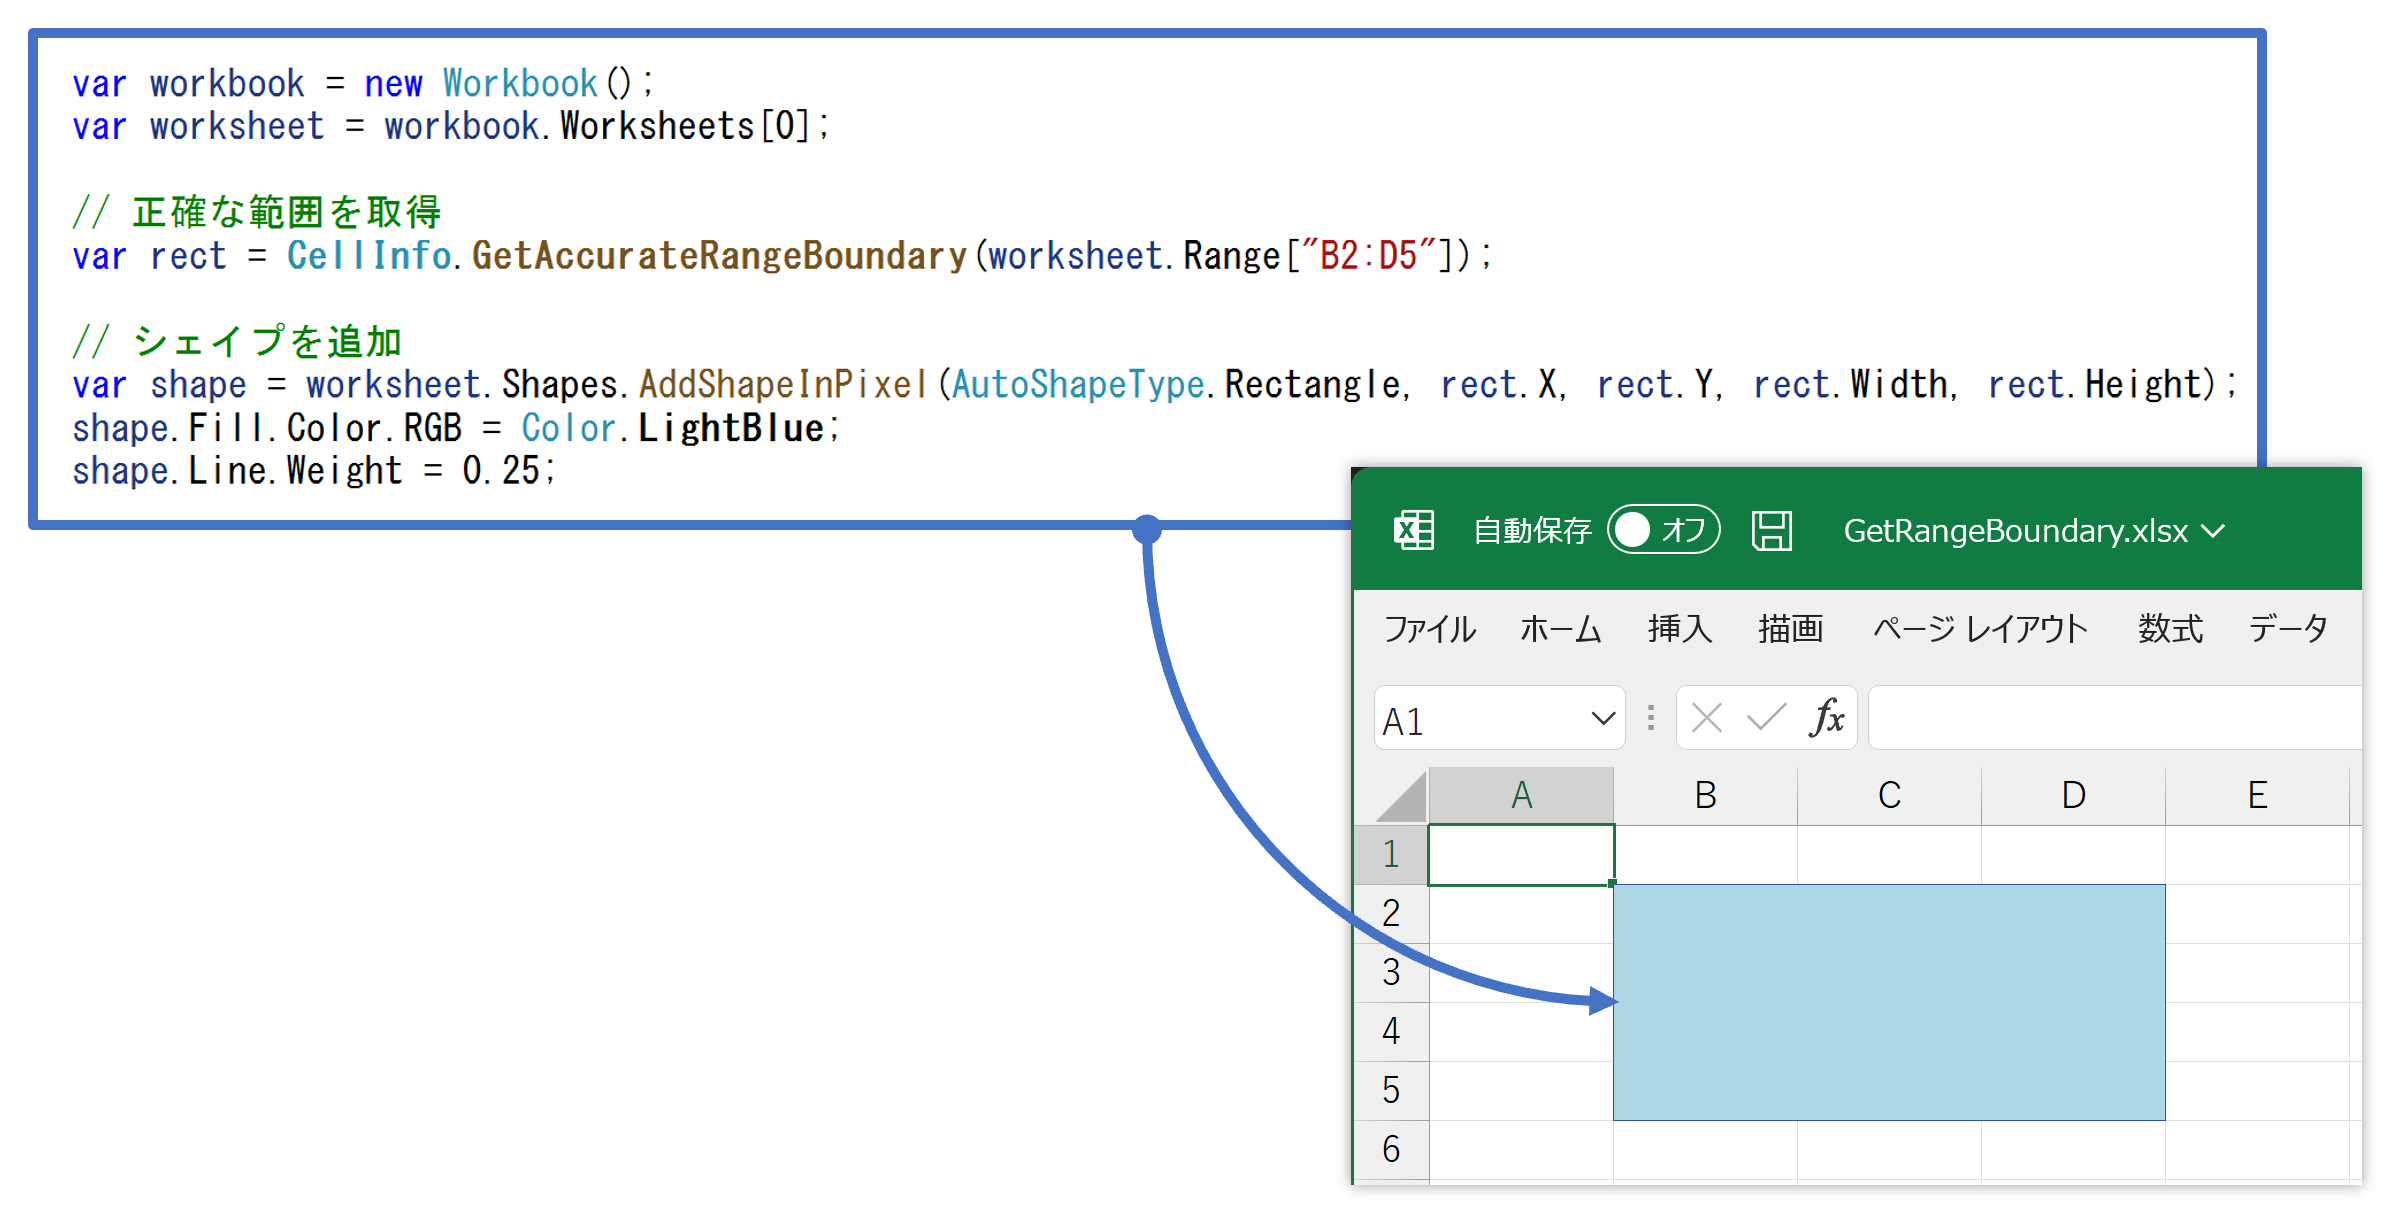This screenshot has width=2400, height=1227.
Task: Click the Insert Function fx icon
Action: 1826,717
